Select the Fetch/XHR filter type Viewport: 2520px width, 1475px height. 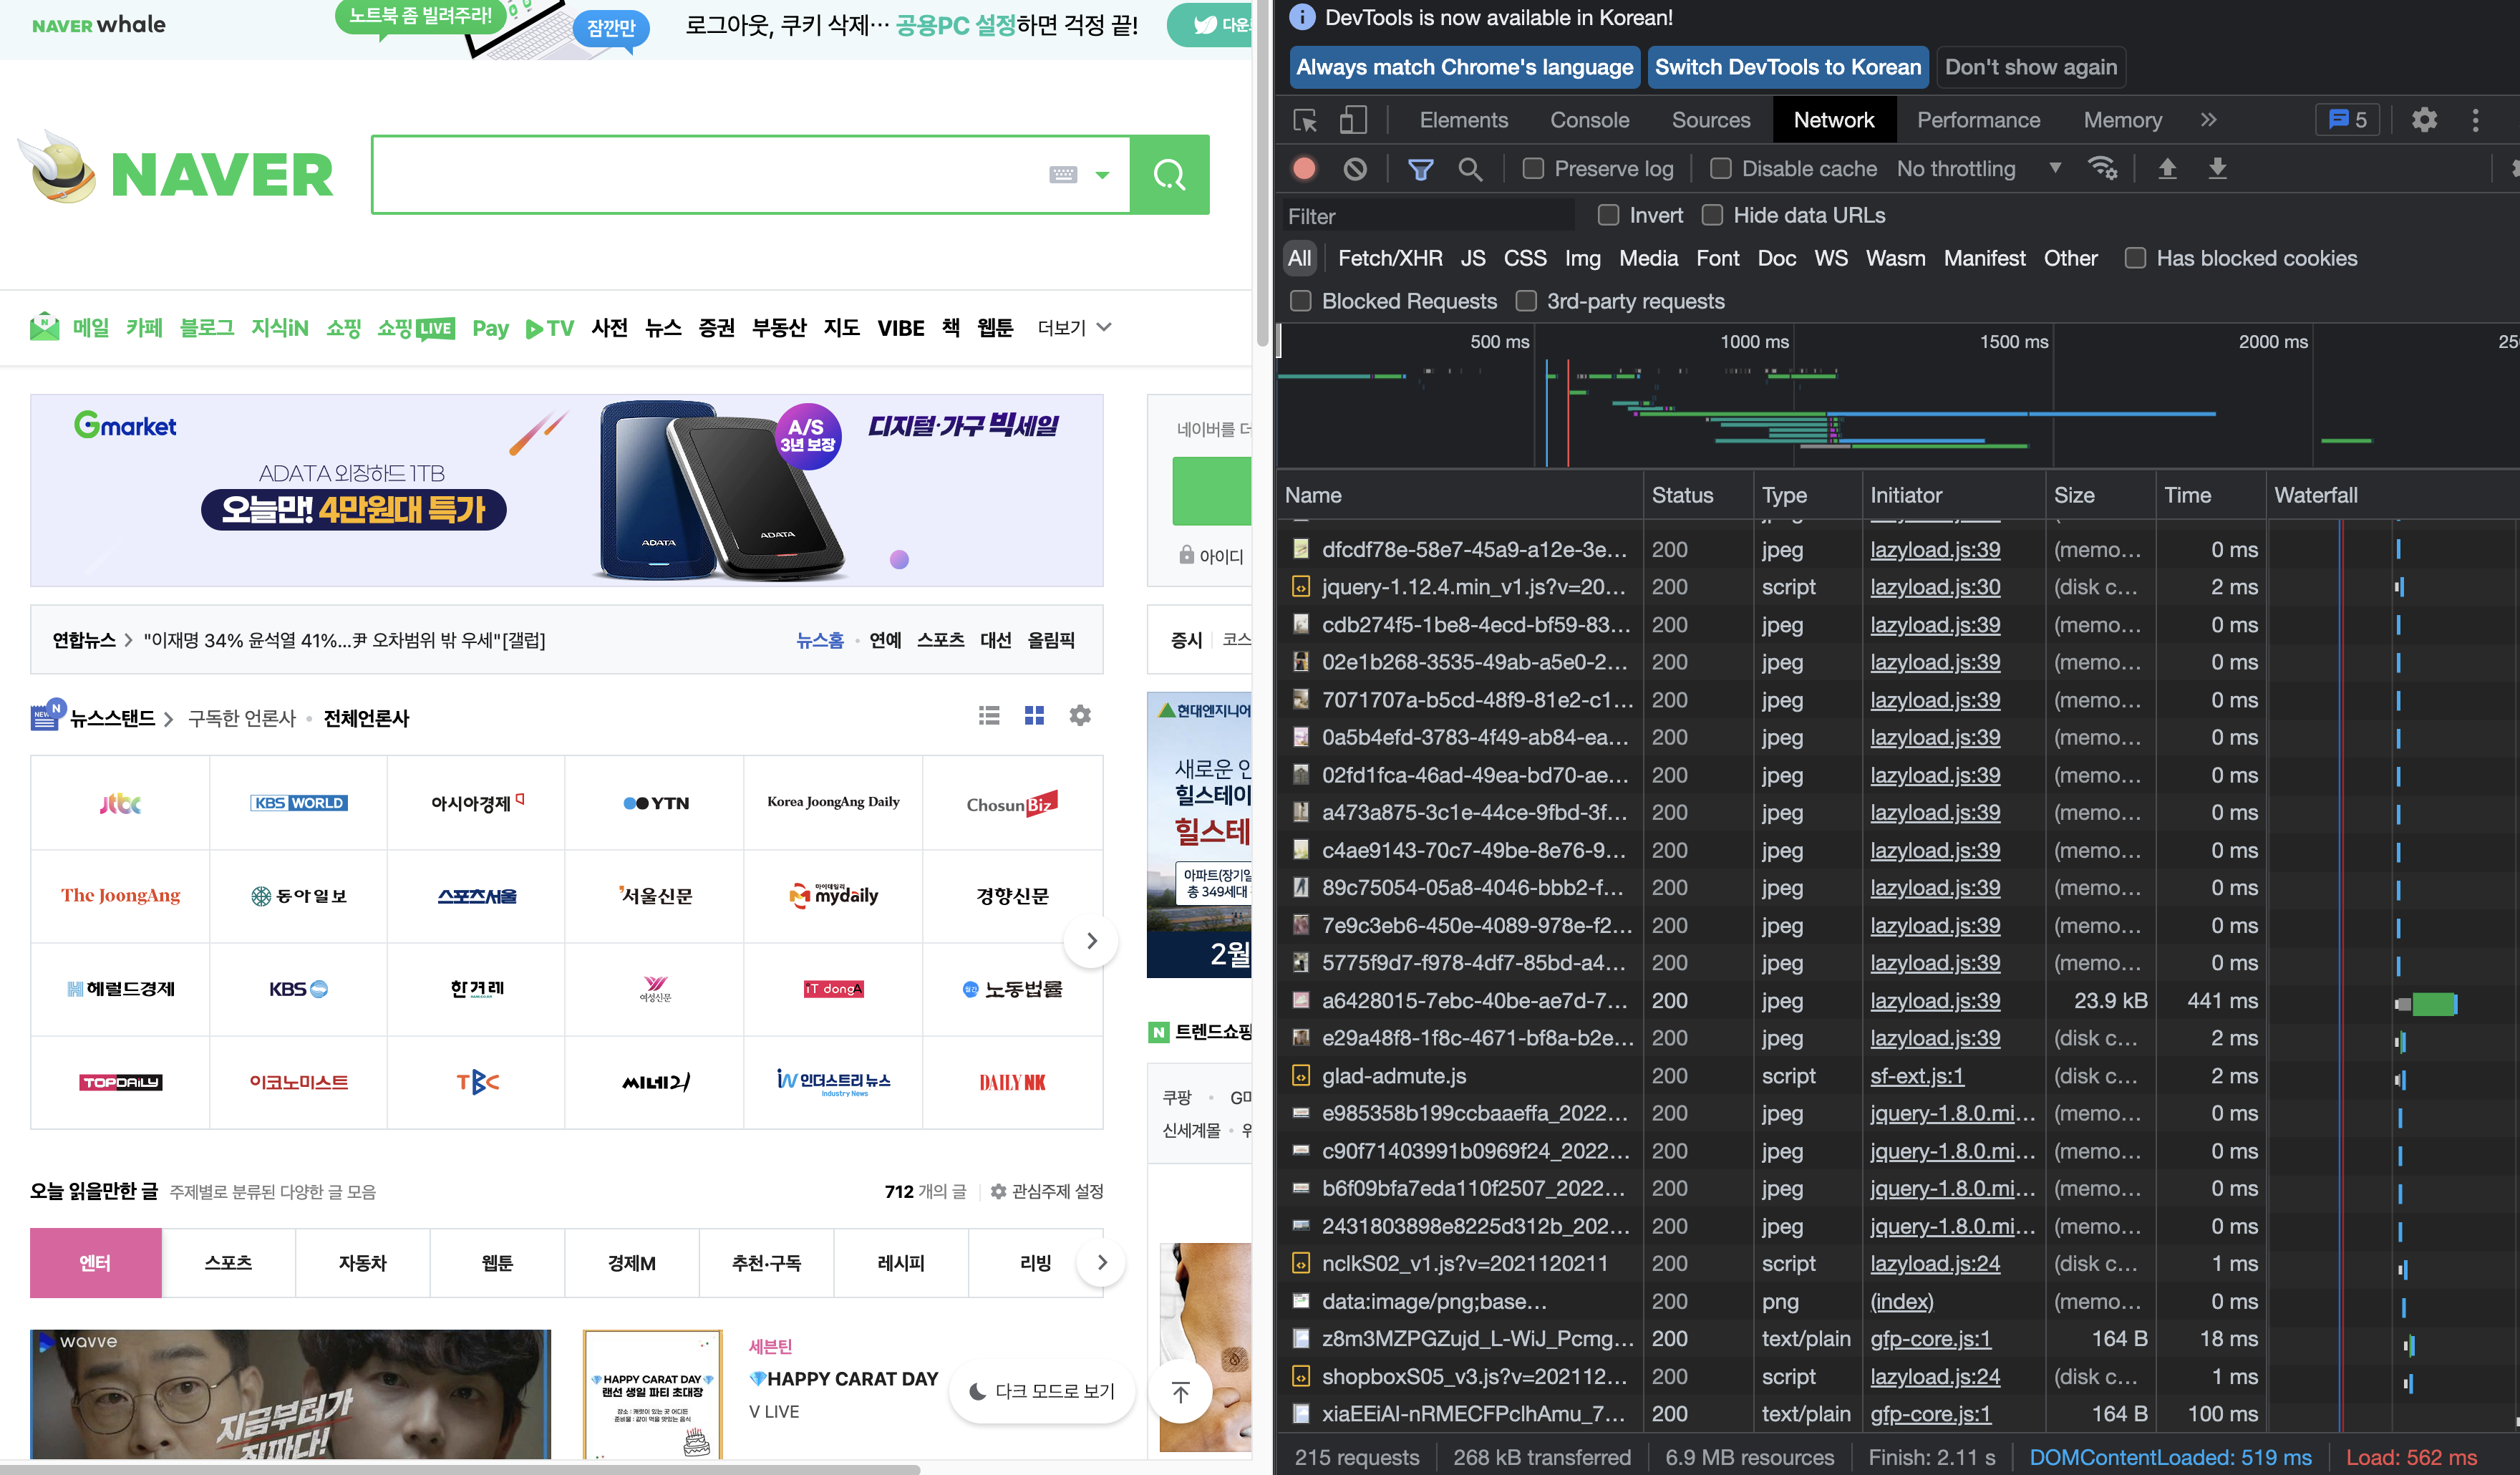pyautogui.click(x=1389, y=259)
